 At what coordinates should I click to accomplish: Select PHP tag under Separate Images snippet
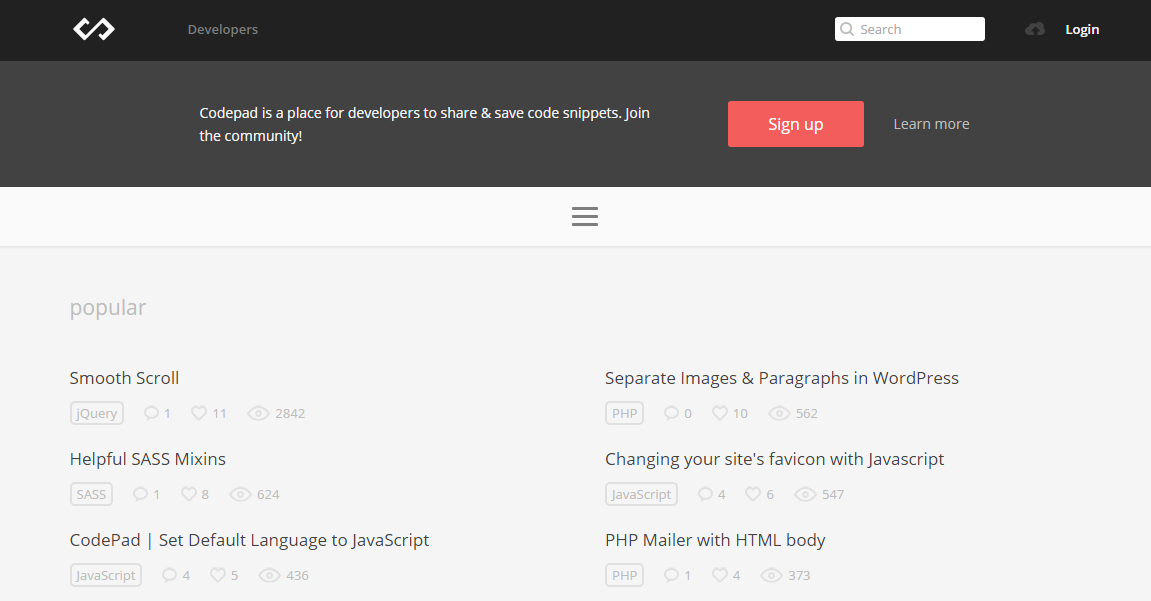(x=625, y=413)
